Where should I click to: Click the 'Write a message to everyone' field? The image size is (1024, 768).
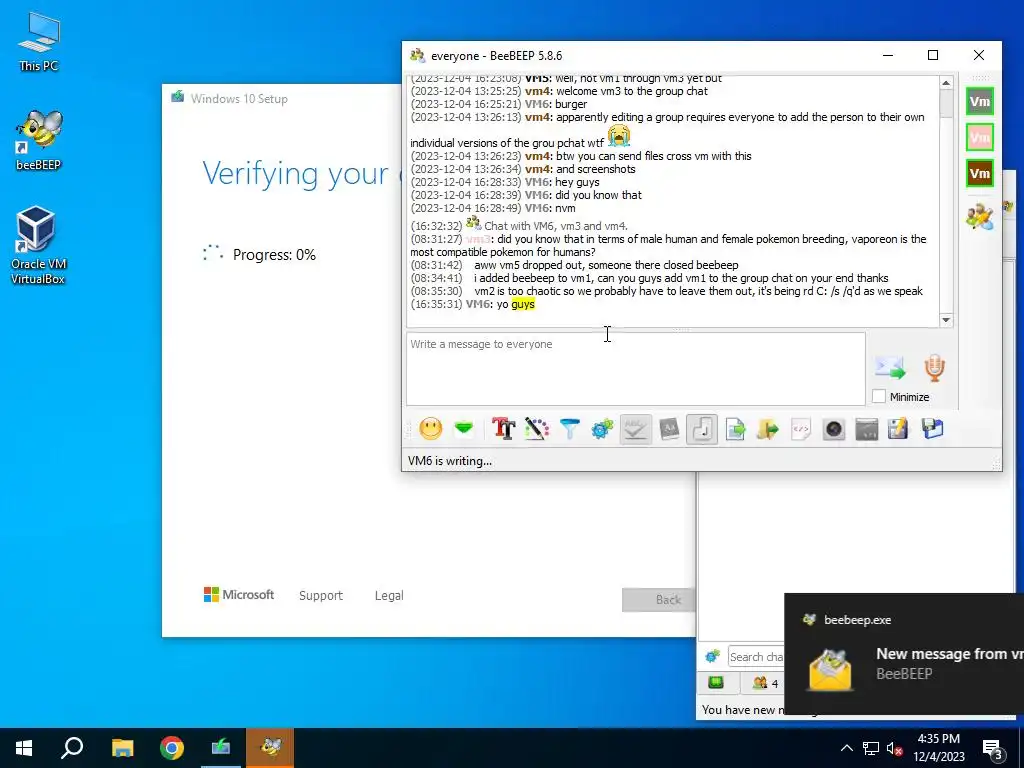pyautogui.click(x=635, y=369)
